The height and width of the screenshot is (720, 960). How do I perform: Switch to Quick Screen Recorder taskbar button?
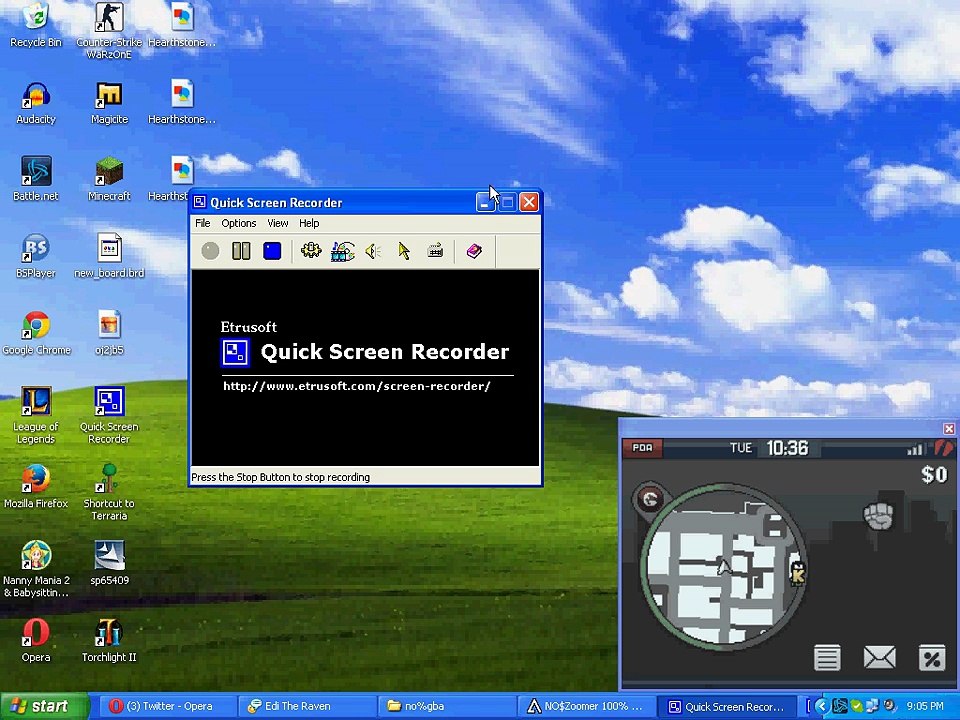click(x=727, y=706)
